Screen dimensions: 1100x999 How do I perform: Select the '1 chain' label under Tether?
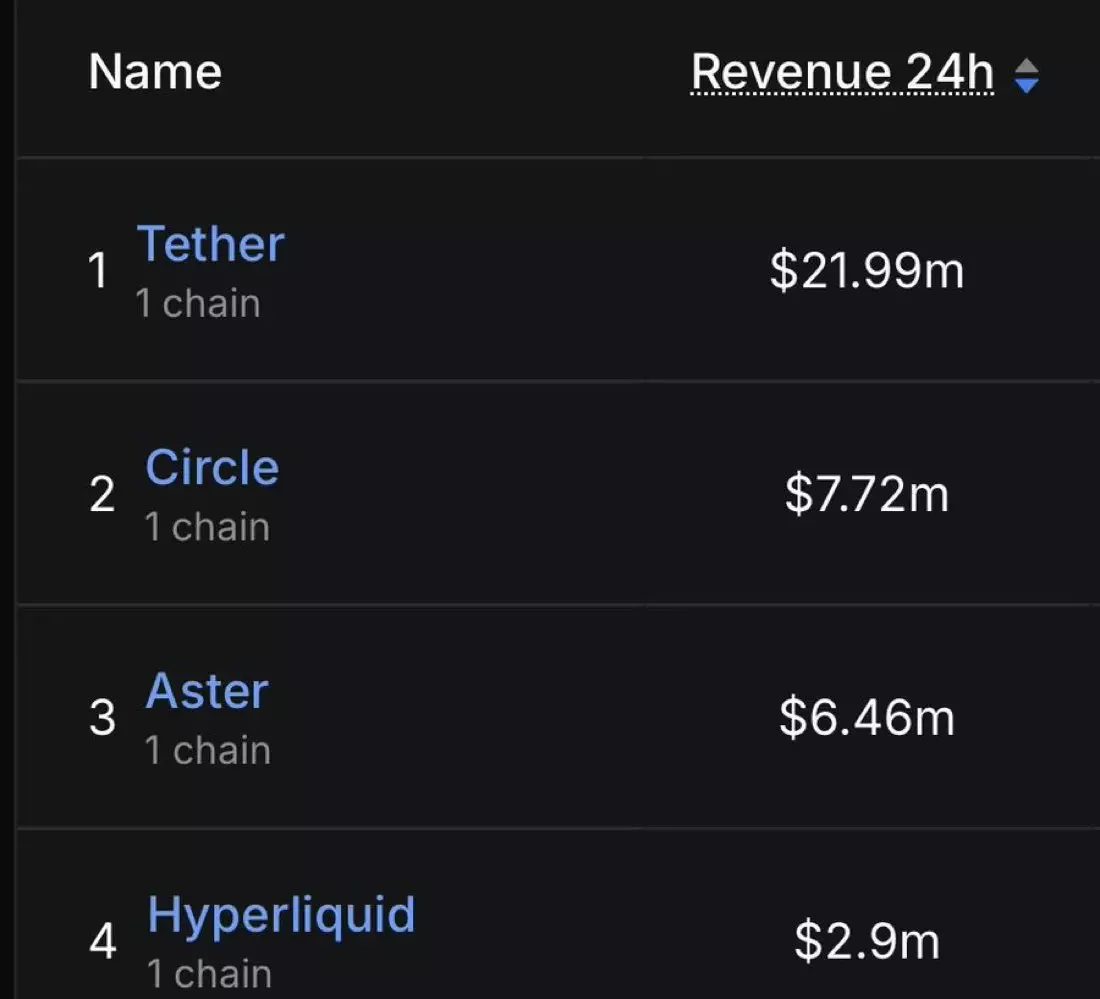coord(198,303)
